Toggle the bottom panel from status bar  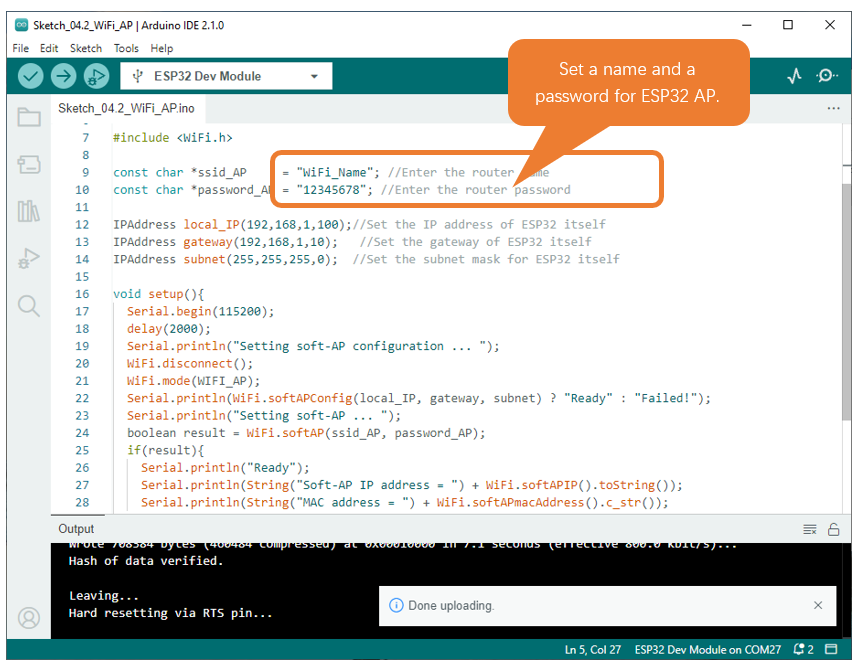click(831, 649)
